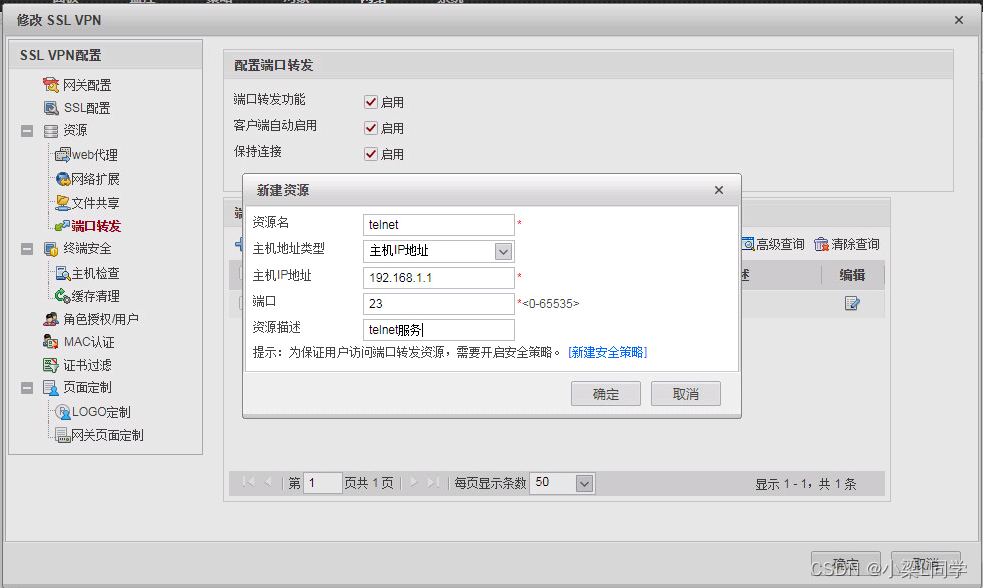The height and width of the screenshot is (588, 983).
Task: Open 每页显示条数 dropdown
Action: (584, 483)
